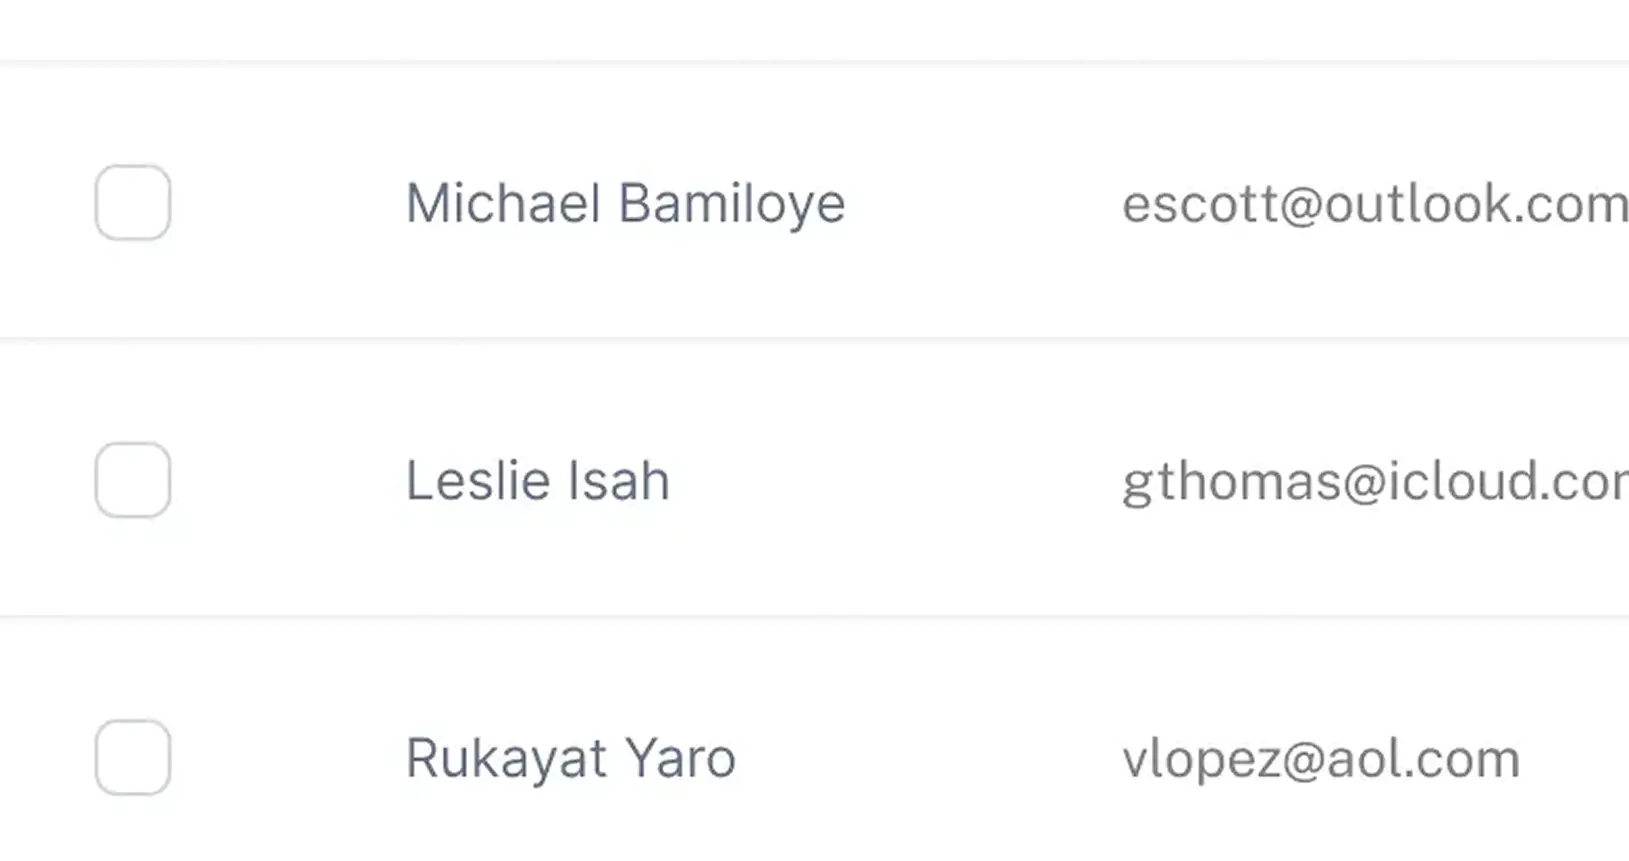Select the gthomas@icloud.com email cell

pyautogui.click(x=1374, y=481)
